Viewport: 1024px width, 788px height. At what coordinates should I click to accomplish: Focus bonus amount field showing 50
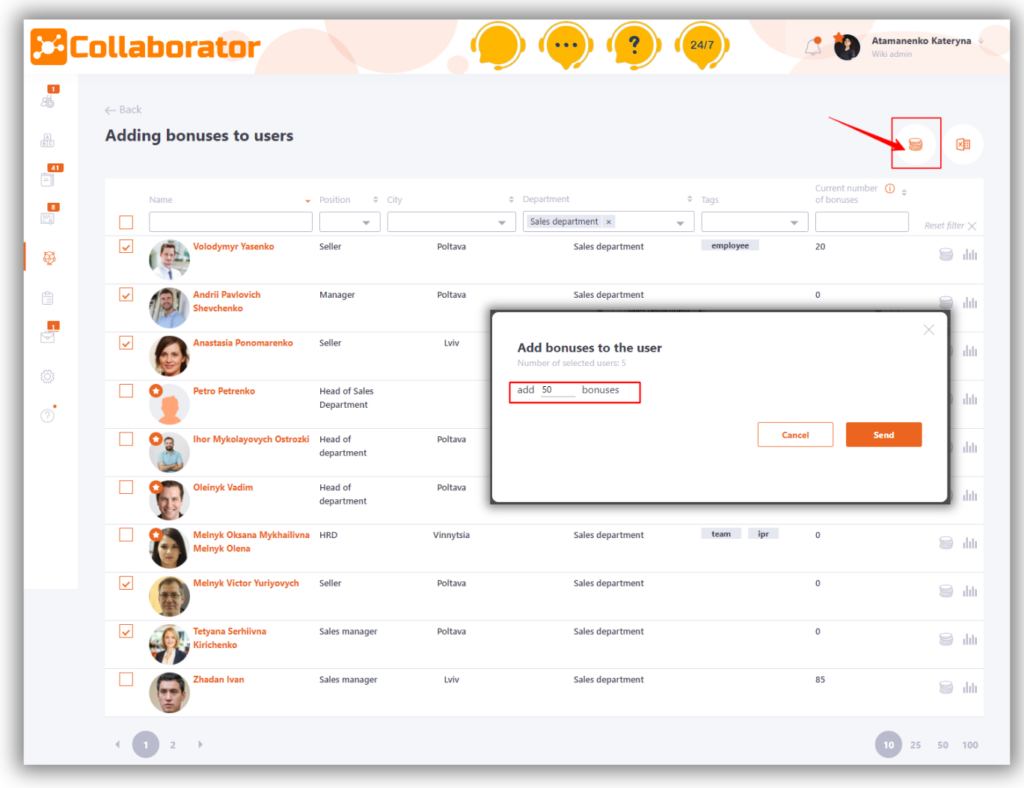(x=558, y=390)
